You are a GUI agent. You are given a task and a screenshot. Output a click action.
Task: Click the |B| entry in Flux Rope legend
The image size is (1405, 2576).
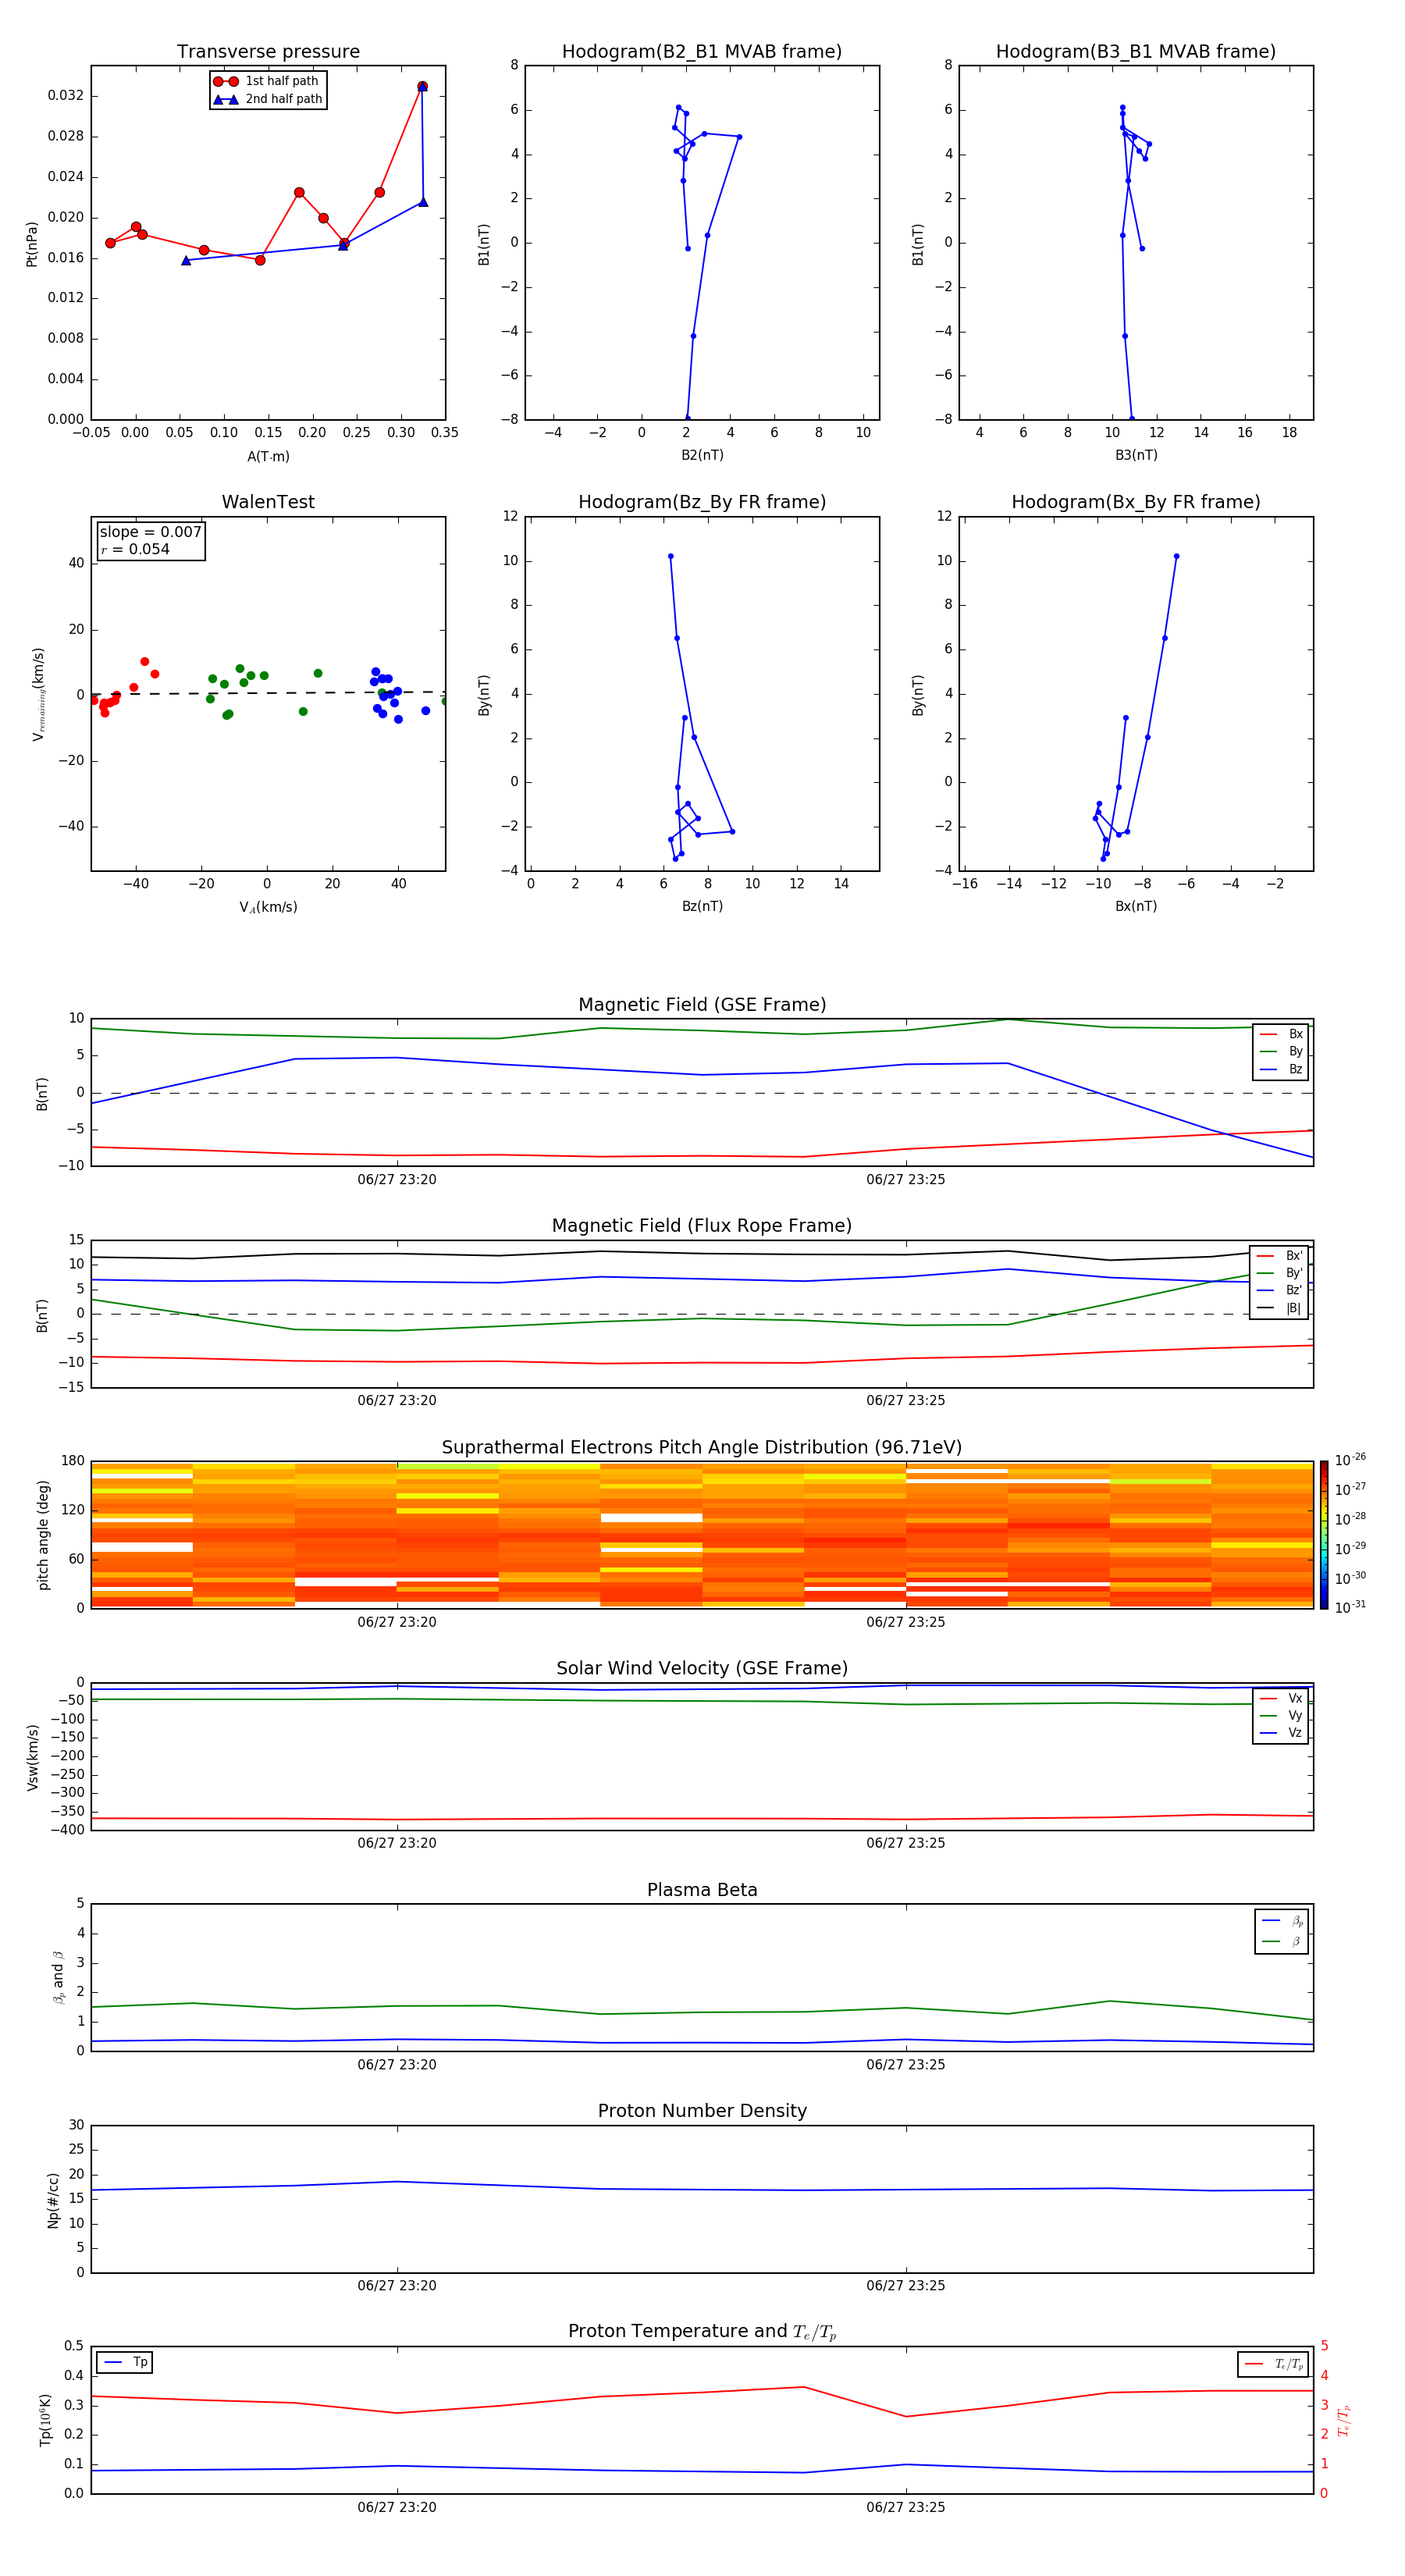pyautogui.click(x=1280, y=1308)
